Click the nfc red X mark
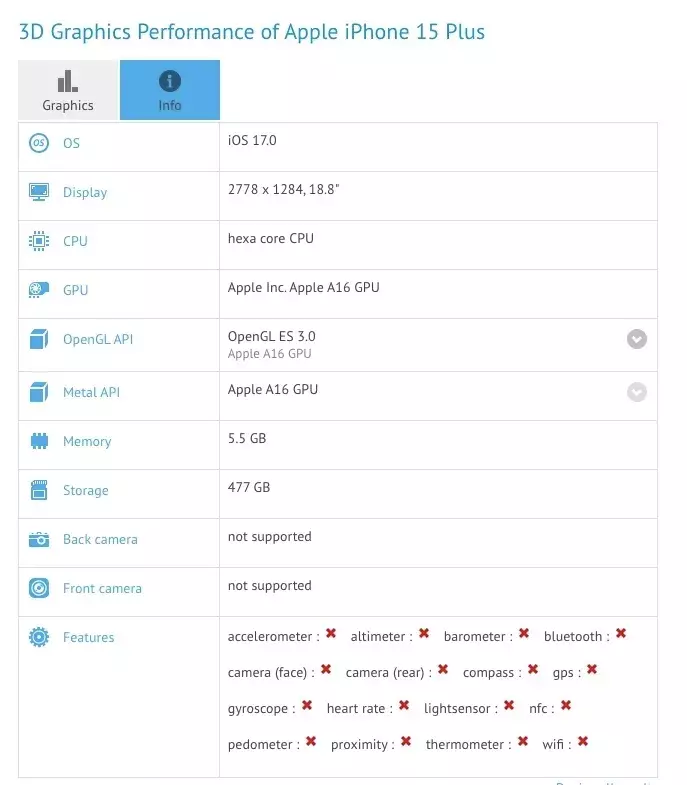Image resolution: width=687 pixels, height=785 pixels. coord(566,705)
